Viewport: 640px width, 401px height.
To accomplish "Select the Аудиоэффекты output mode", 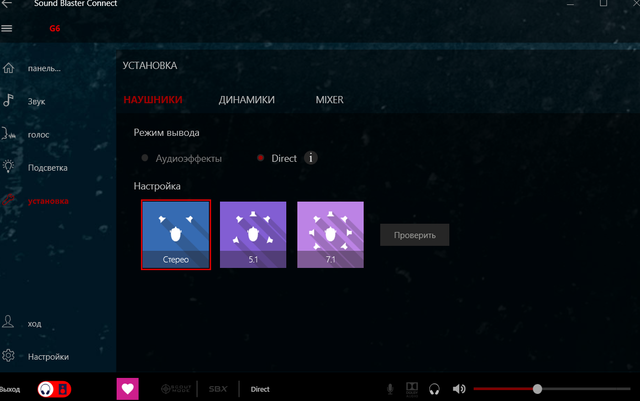I will [x=182, y=158].
